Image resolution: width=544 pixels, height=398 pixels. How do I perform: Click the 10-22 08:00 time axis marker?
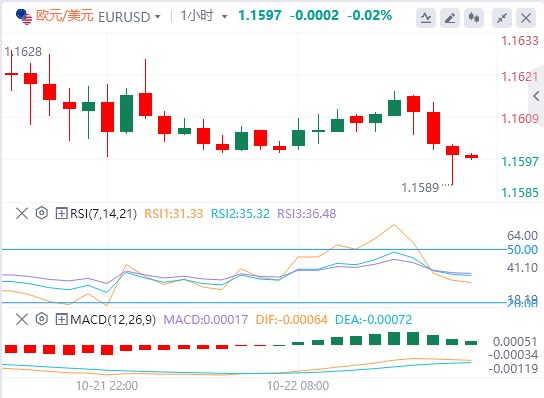[298, 386]
